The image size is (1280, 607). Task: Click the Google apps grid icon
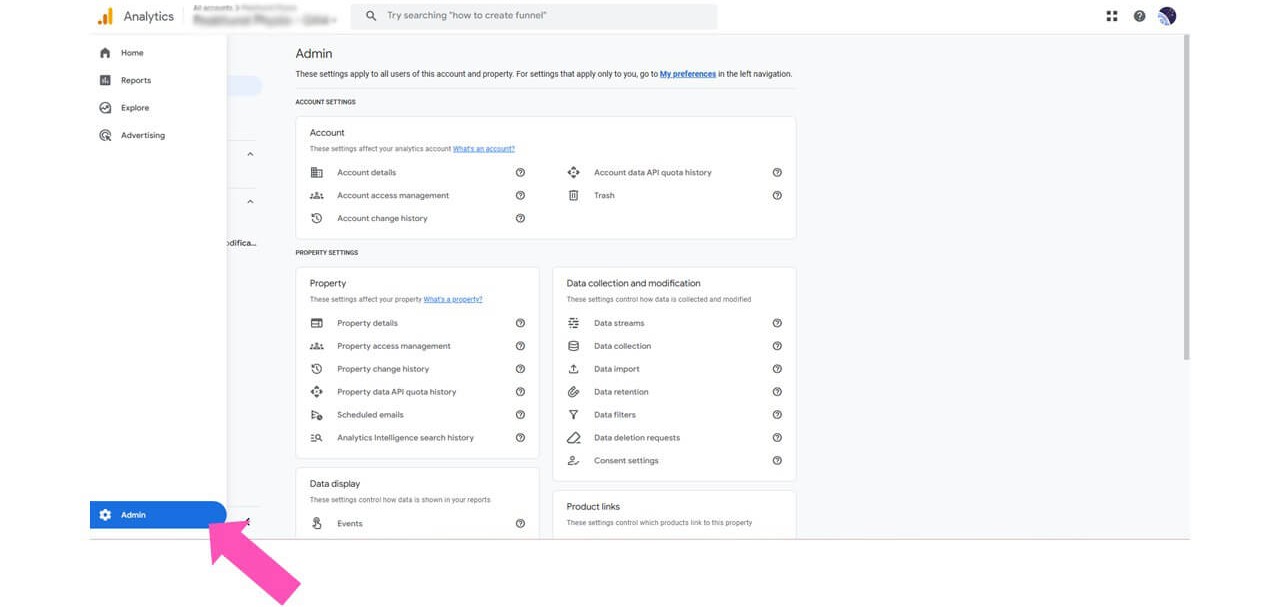[x=1111, y=16]
